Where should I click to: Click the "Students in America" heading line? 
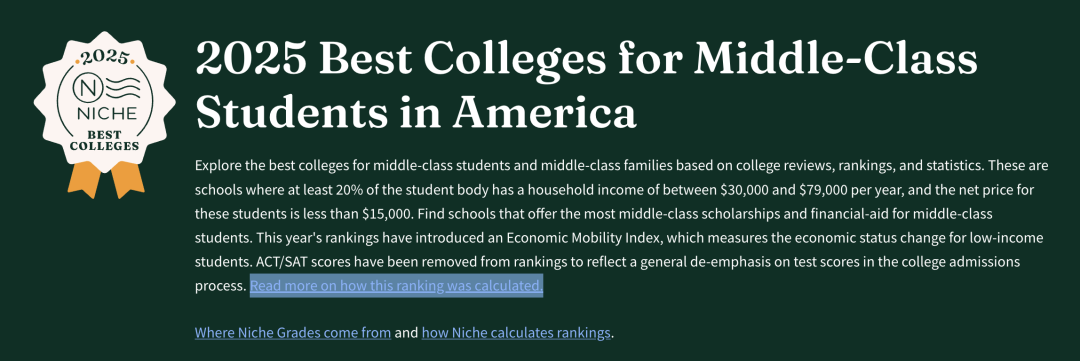click(415, 111)
